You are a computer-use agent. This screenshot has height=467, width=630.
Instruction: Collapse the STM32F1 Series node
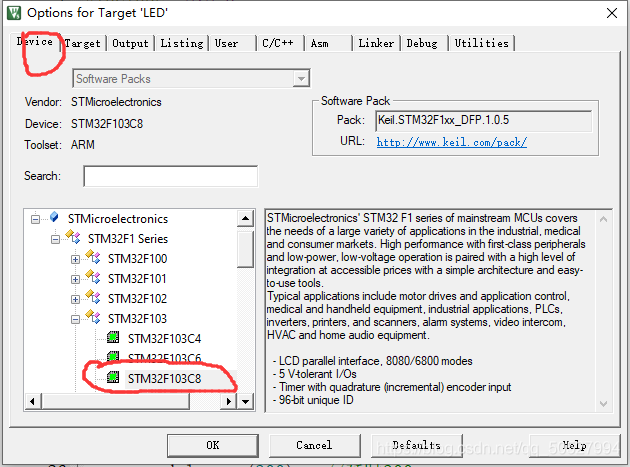point(55,240)
